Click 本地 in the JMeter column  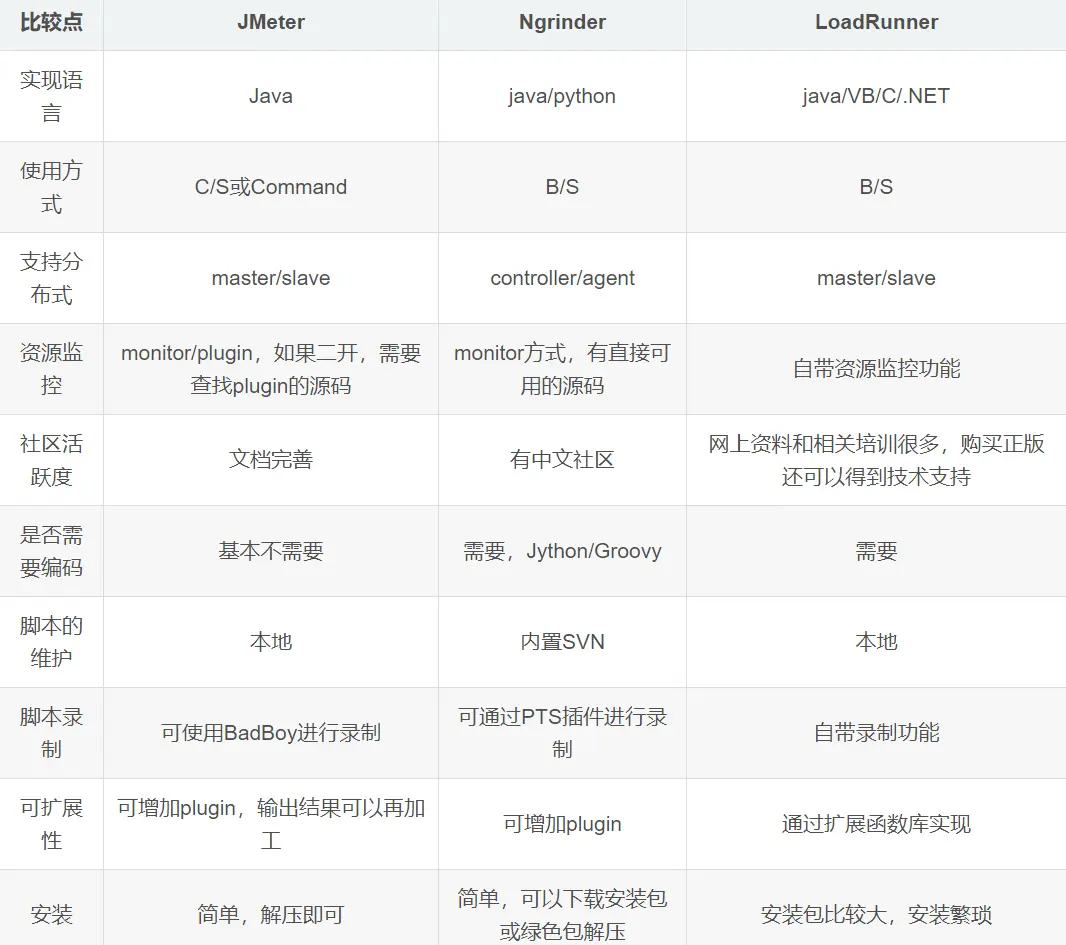tap(271, 642)
